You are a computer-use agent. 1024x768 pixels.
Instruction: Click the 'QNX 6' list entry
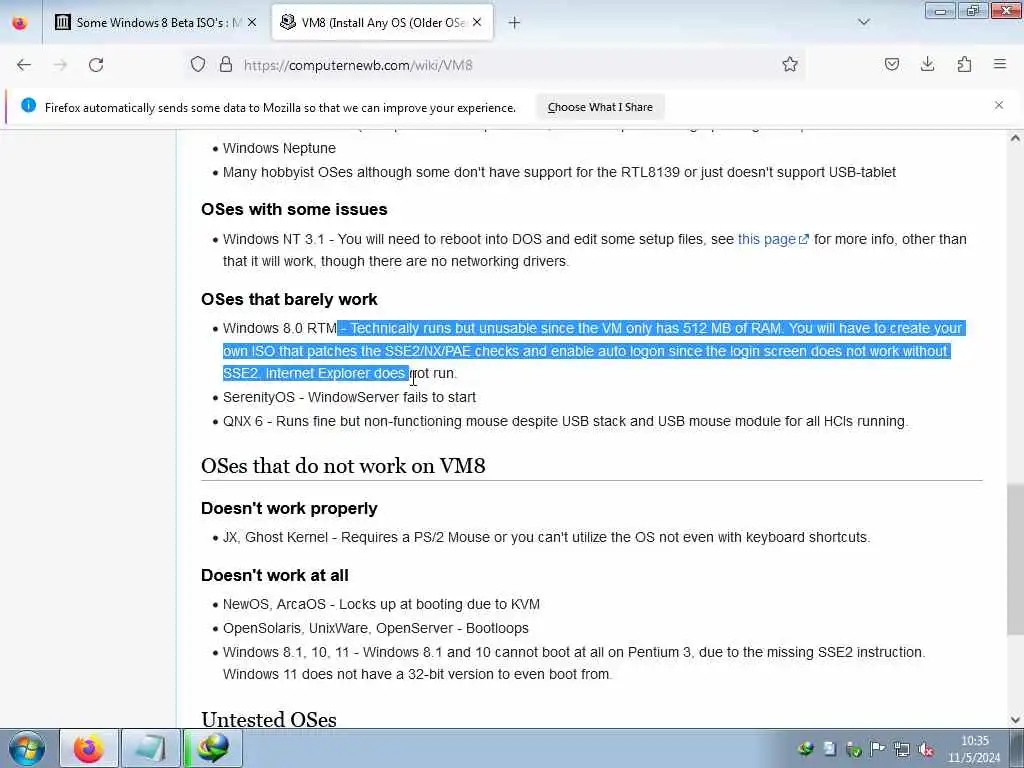[565, 421]
